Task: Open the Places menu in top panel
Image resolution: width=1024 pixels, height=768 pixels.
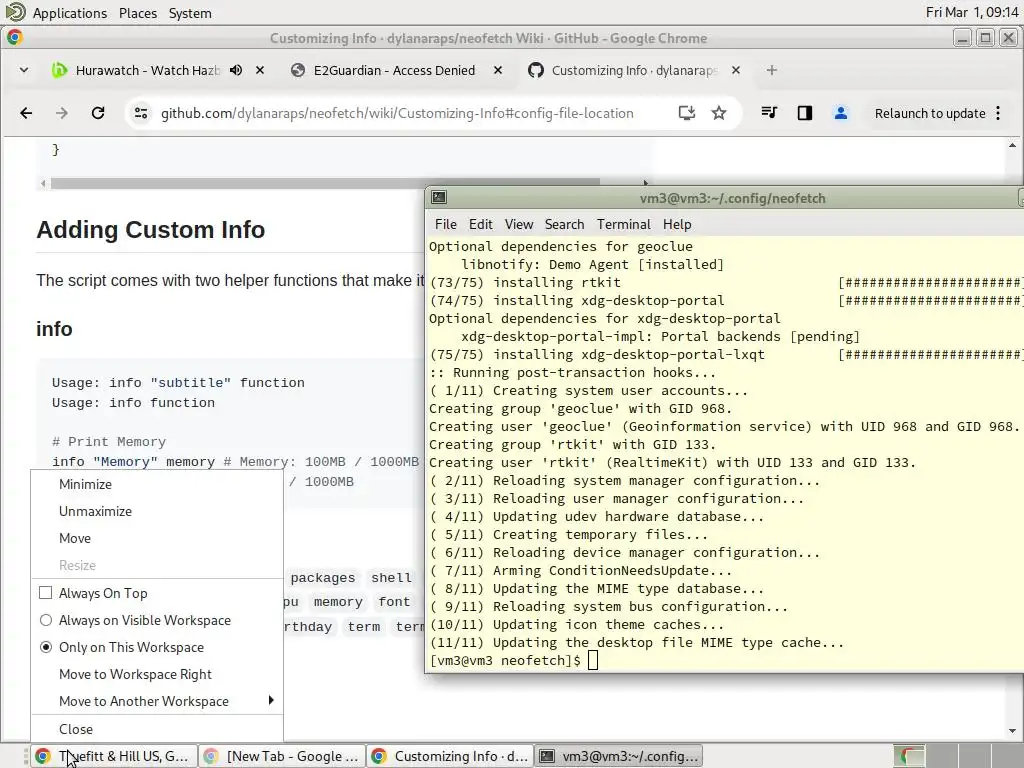Action: (138, 13)
